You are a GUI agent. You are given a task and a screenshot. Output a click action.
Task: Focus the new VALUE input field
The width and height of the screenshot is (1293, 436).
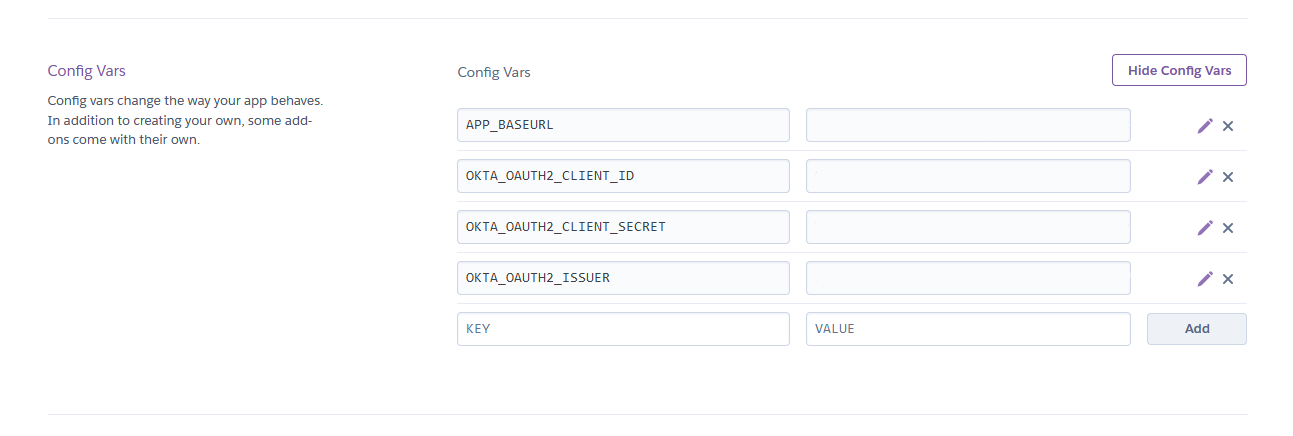point(968,329)
